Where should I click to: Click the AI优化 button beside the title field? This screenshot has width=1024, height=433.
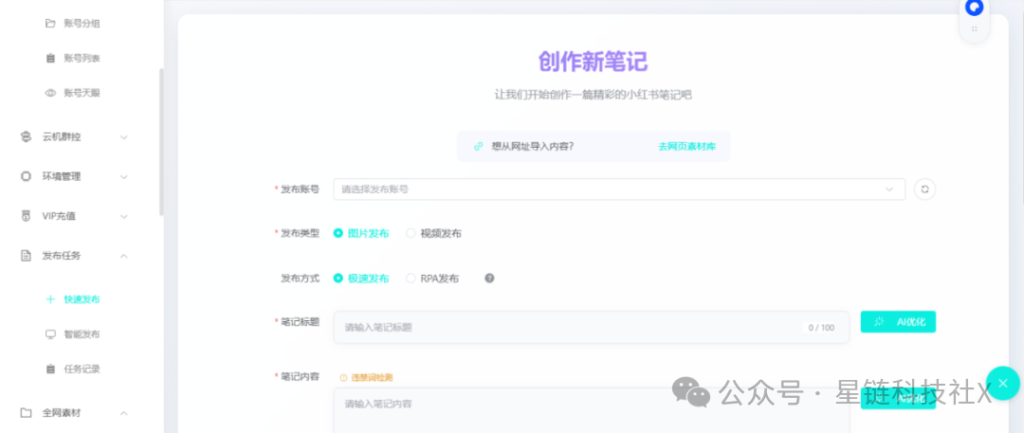(x=898, y=321)
